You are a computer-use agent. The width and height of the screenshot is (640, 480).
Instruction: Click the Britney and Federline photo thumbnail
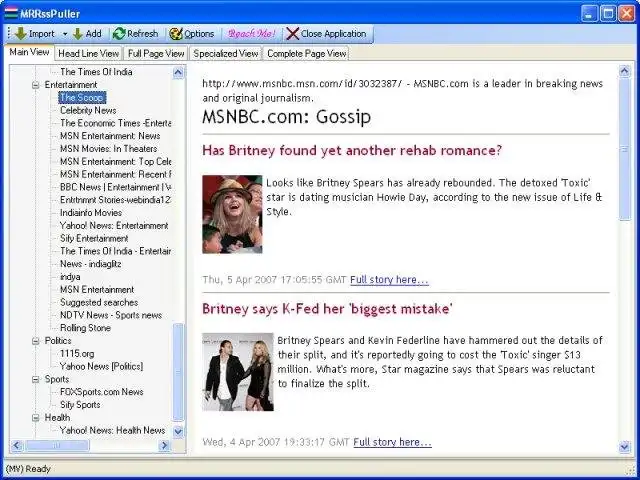(238, 372)
